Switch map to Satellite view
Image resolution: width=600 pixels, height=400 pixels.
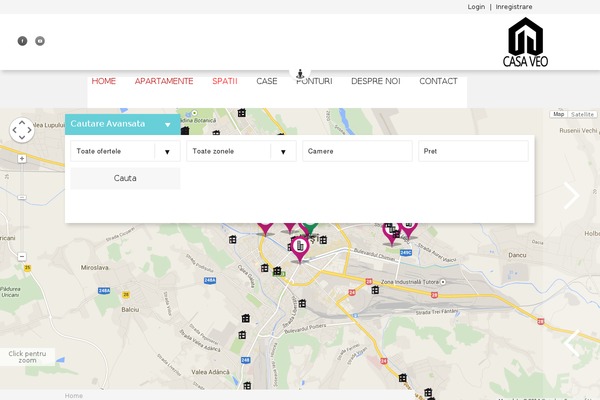tap(582, 114)
